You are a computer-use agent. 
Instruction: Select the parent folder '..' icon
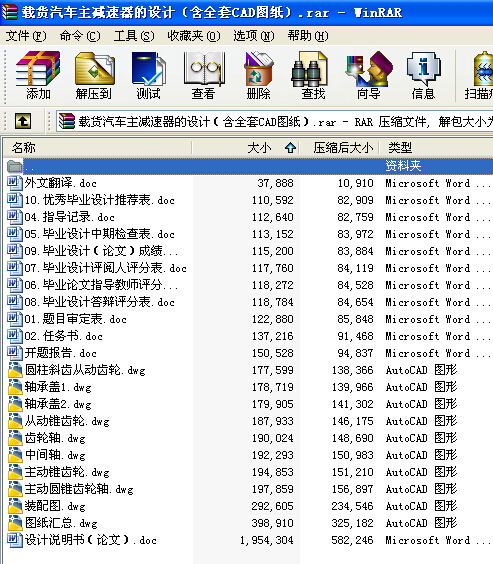(15, 166)
